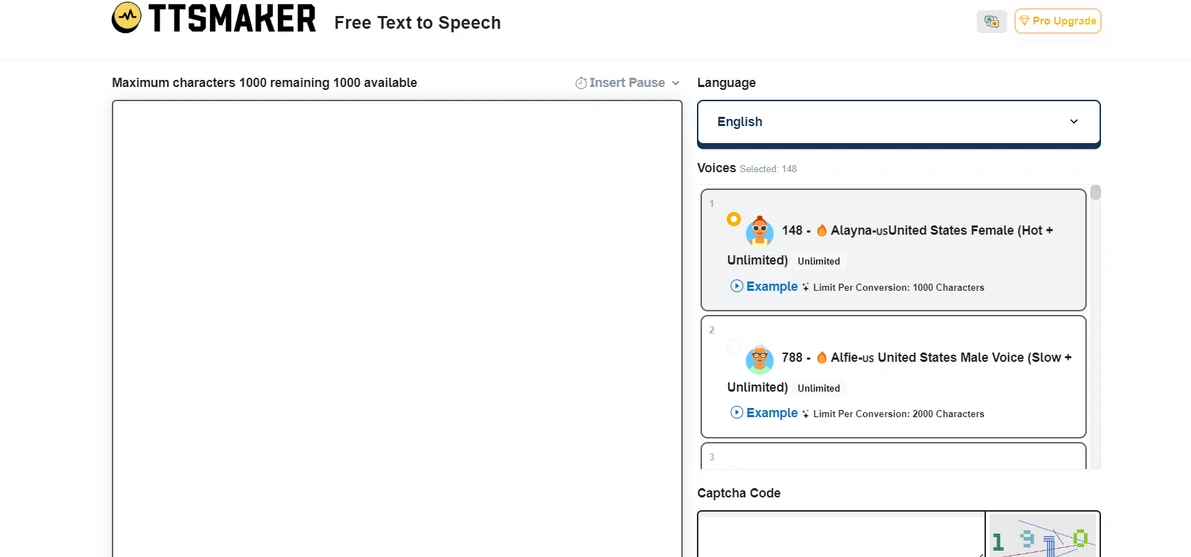Open the English language dropdown
Screen dimensions: 1191x557
[899, 122]
